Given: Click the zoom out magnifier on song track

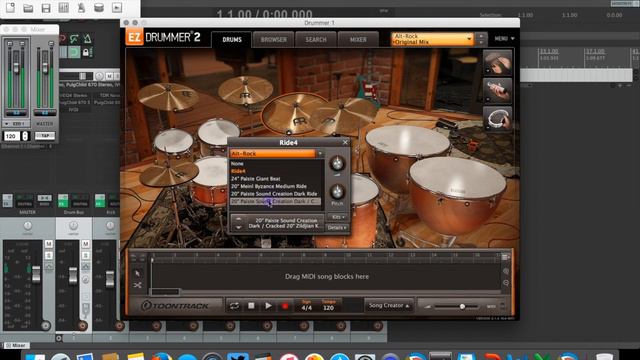Looking at the screenshot, I should [x=506, y=282].
